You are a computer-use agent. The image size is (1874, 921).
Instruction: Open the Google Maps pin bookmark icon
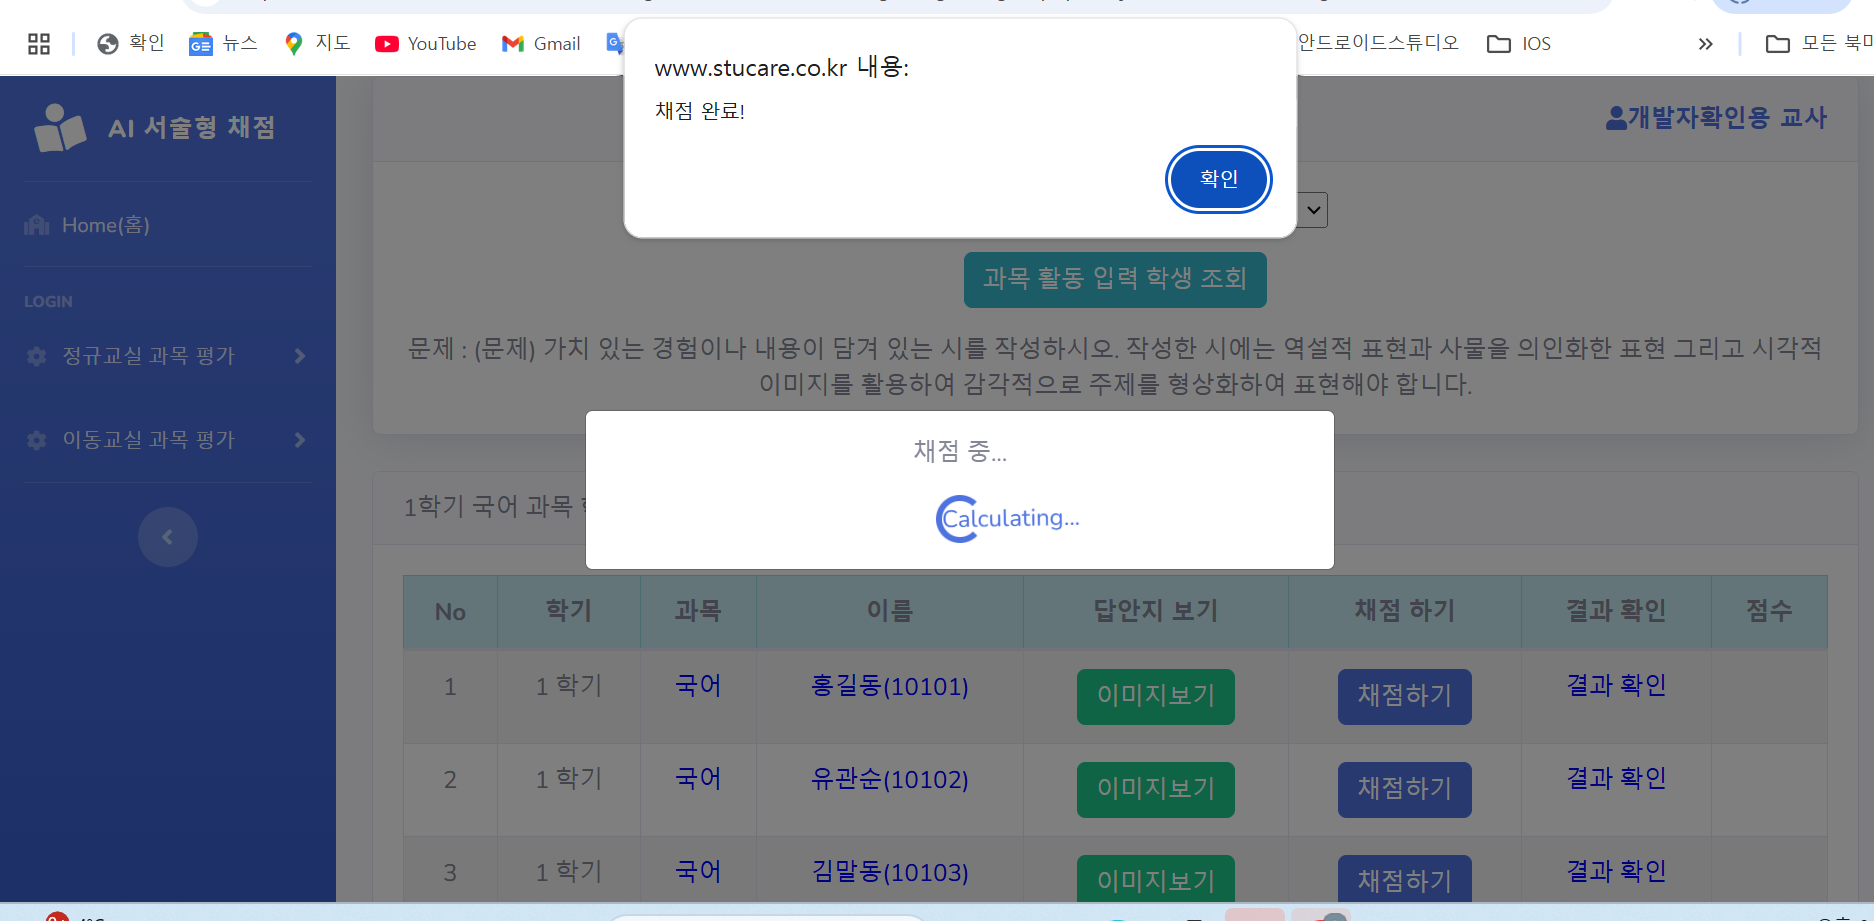point(294,44)
